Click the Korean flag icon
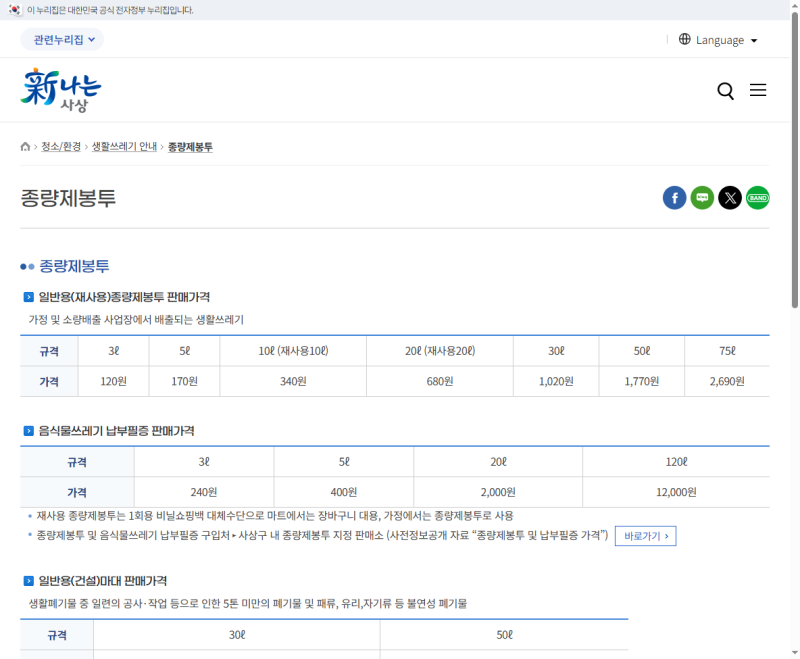Image resolution: width=800 pixels, height=659 pixels. [x=14, y=10]
